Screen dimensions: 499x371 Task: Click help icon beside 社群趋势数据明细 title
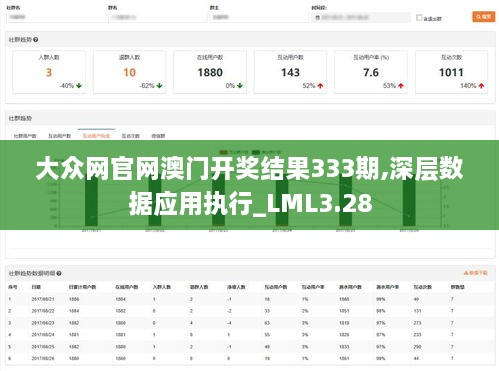tap(59, 273)
